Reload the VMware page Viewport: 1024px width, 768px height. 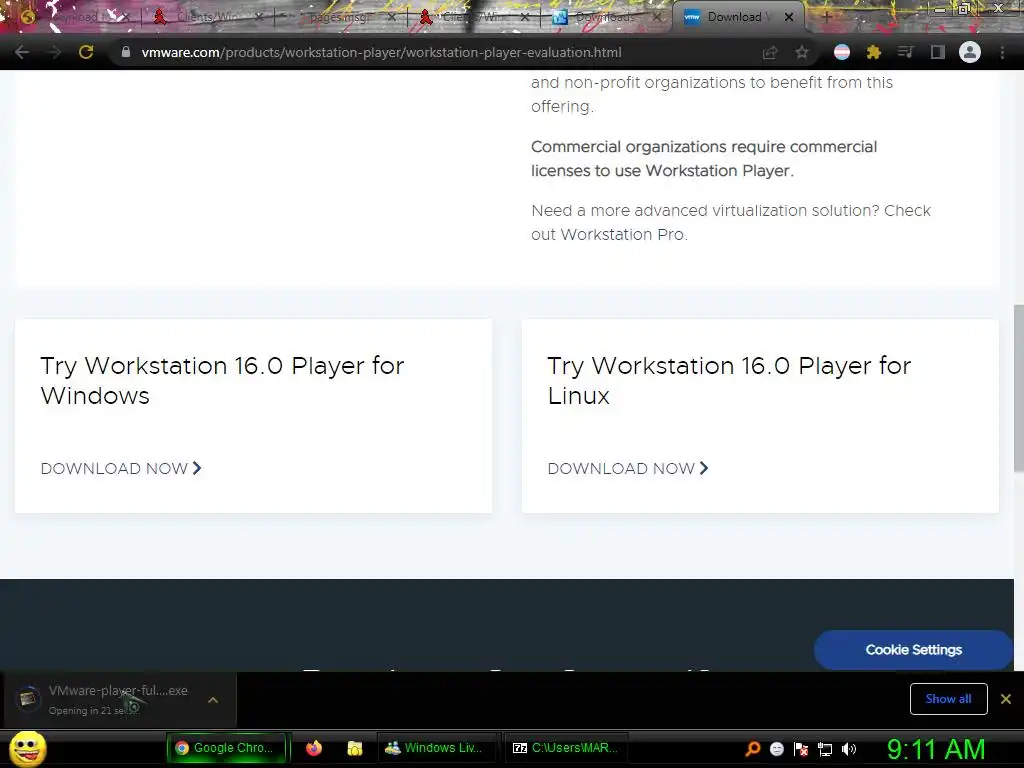[x=86, y=52]
